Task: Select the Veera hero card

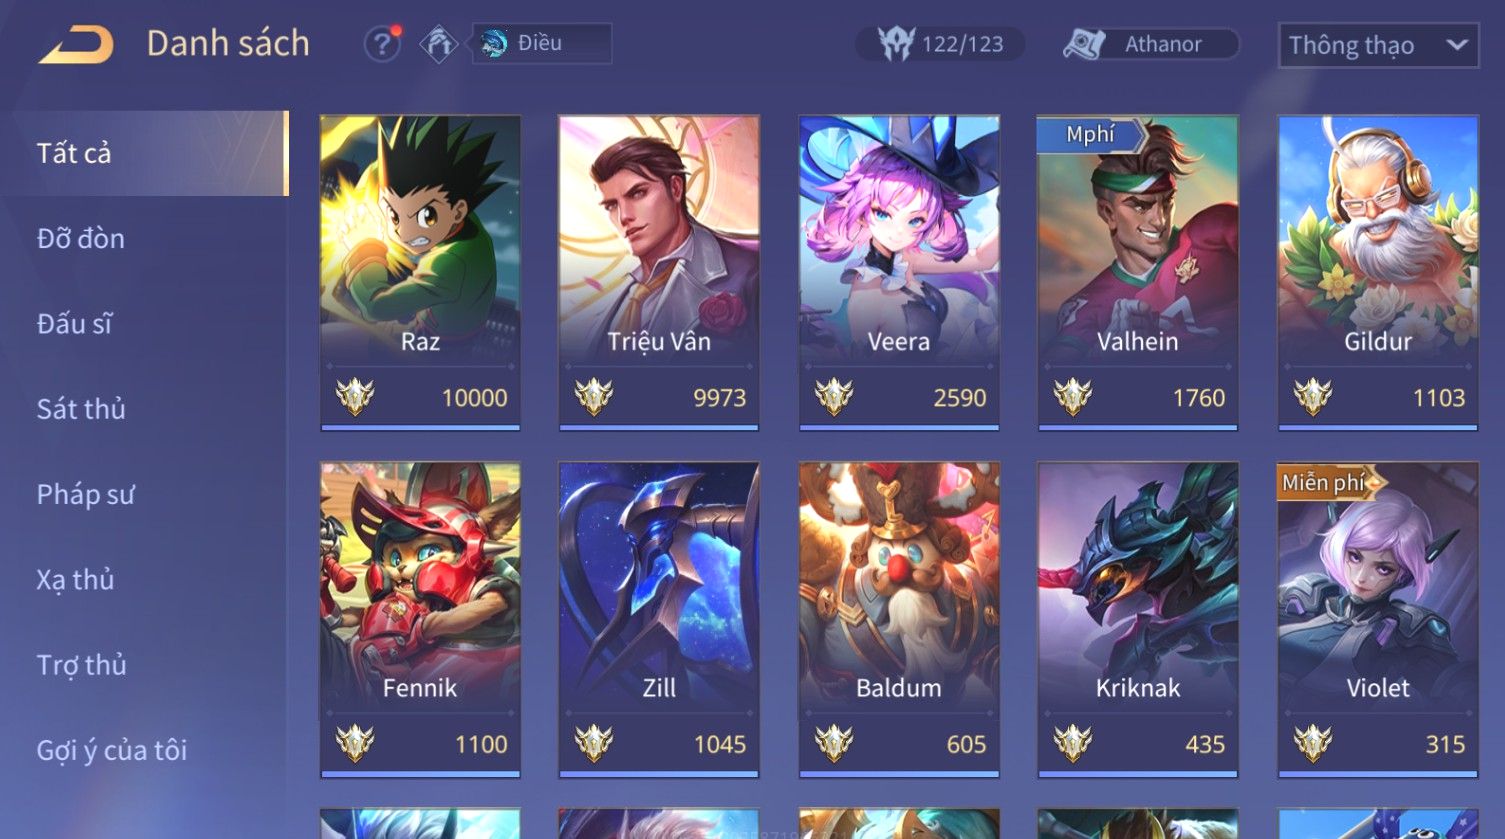Action: 899,273
